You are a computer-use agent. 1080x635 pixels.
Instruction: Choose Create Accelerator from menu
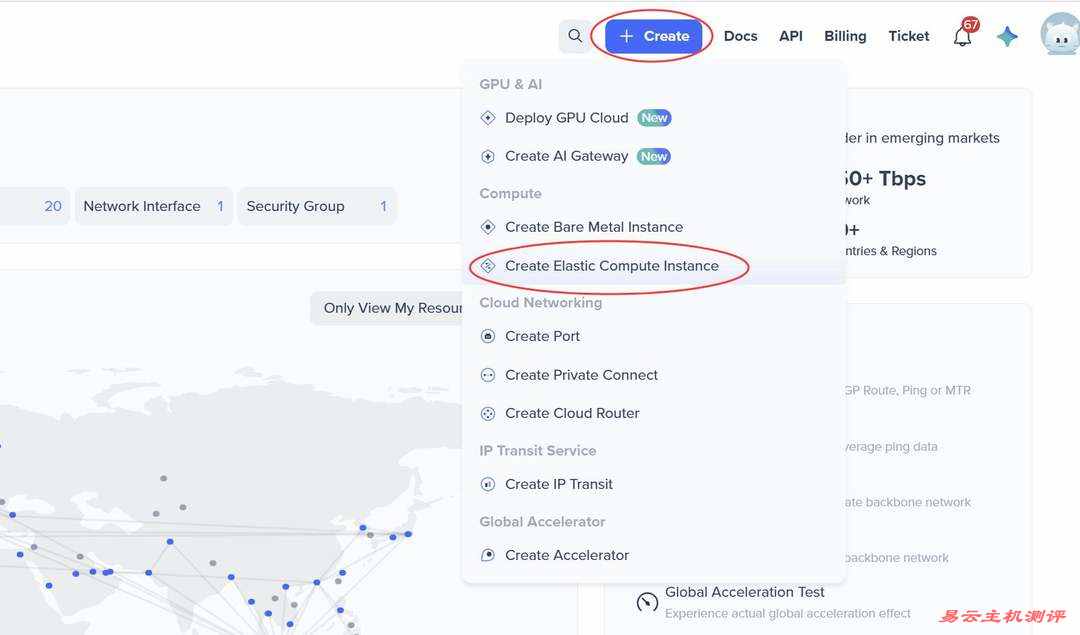[x=566, y=555]
